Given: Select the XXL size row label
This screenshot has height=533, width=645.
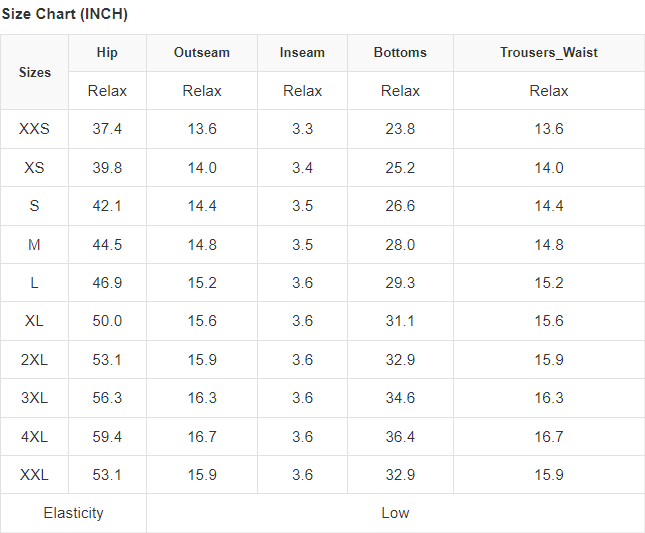Looking at the screenshot, I should coord(34,475).
